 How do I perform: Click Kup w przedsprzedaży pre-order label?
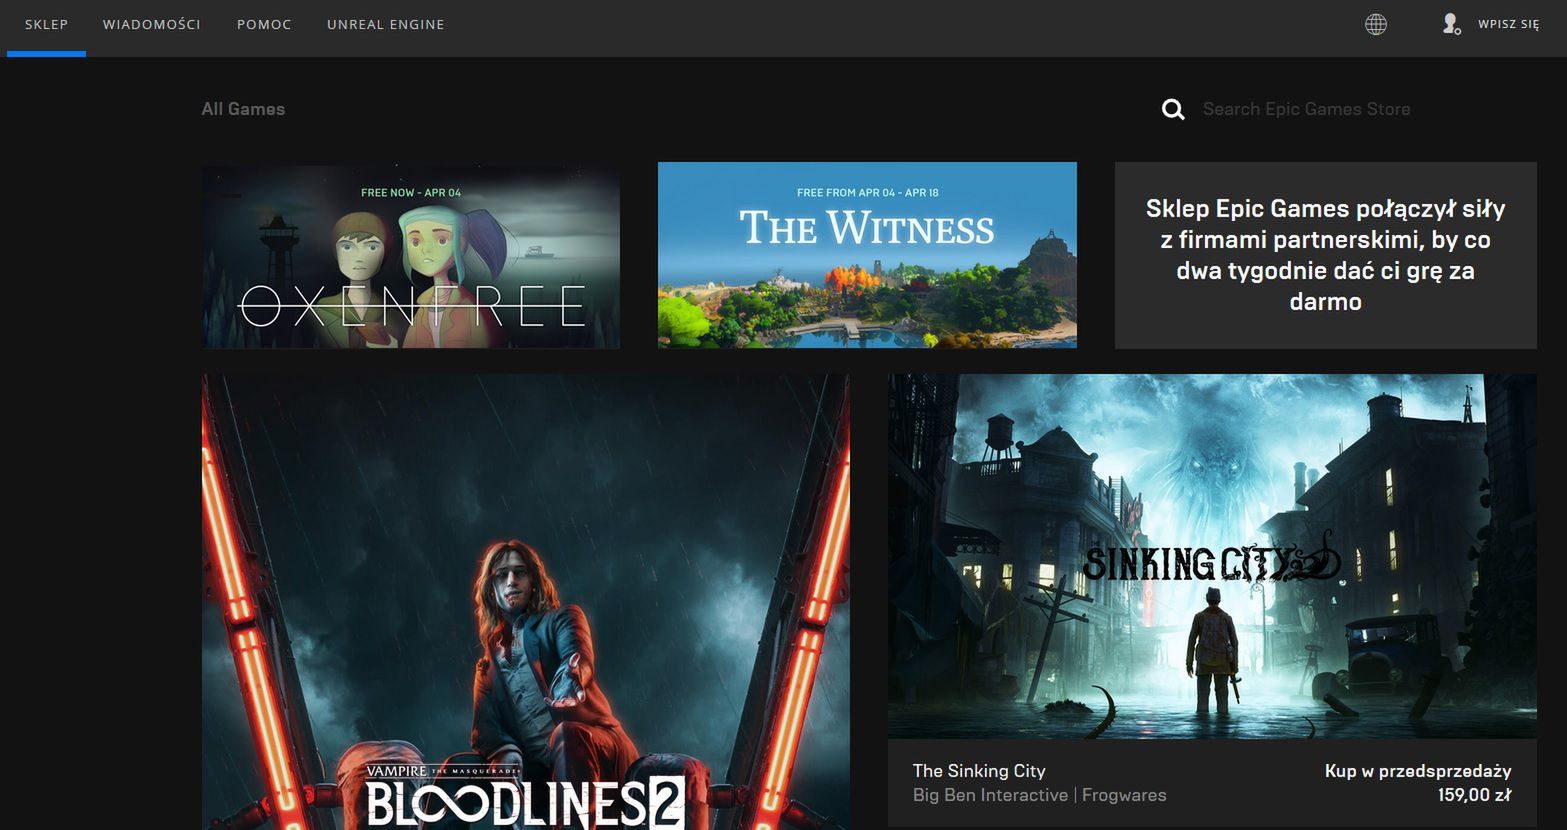(1418, 771)
